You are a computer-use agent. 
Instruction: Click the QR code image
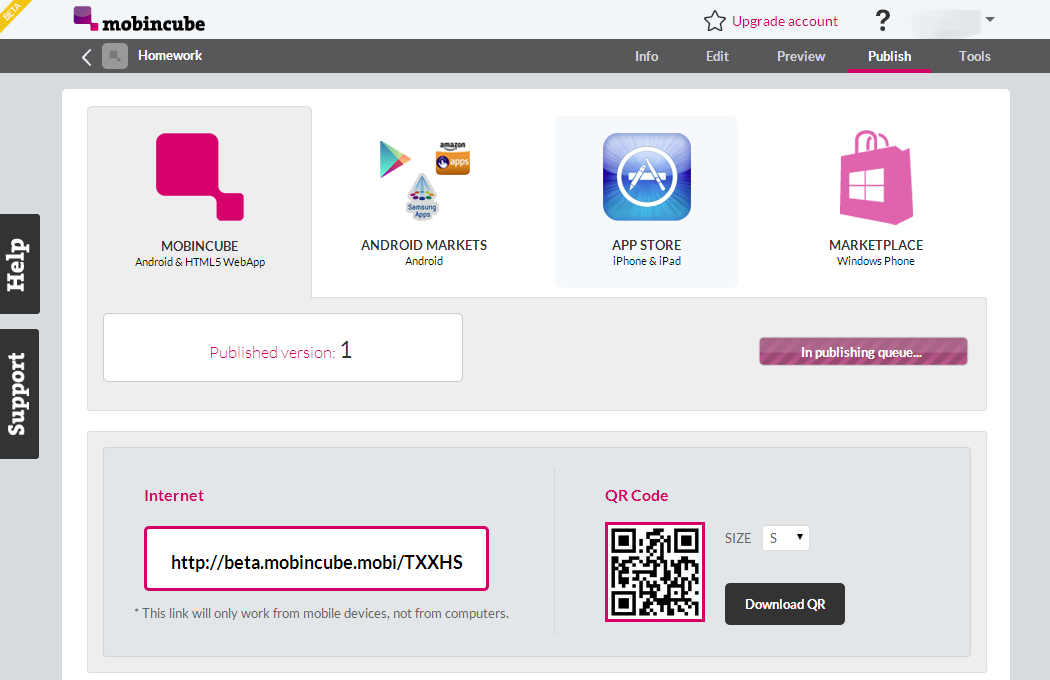tap(655, 572)
